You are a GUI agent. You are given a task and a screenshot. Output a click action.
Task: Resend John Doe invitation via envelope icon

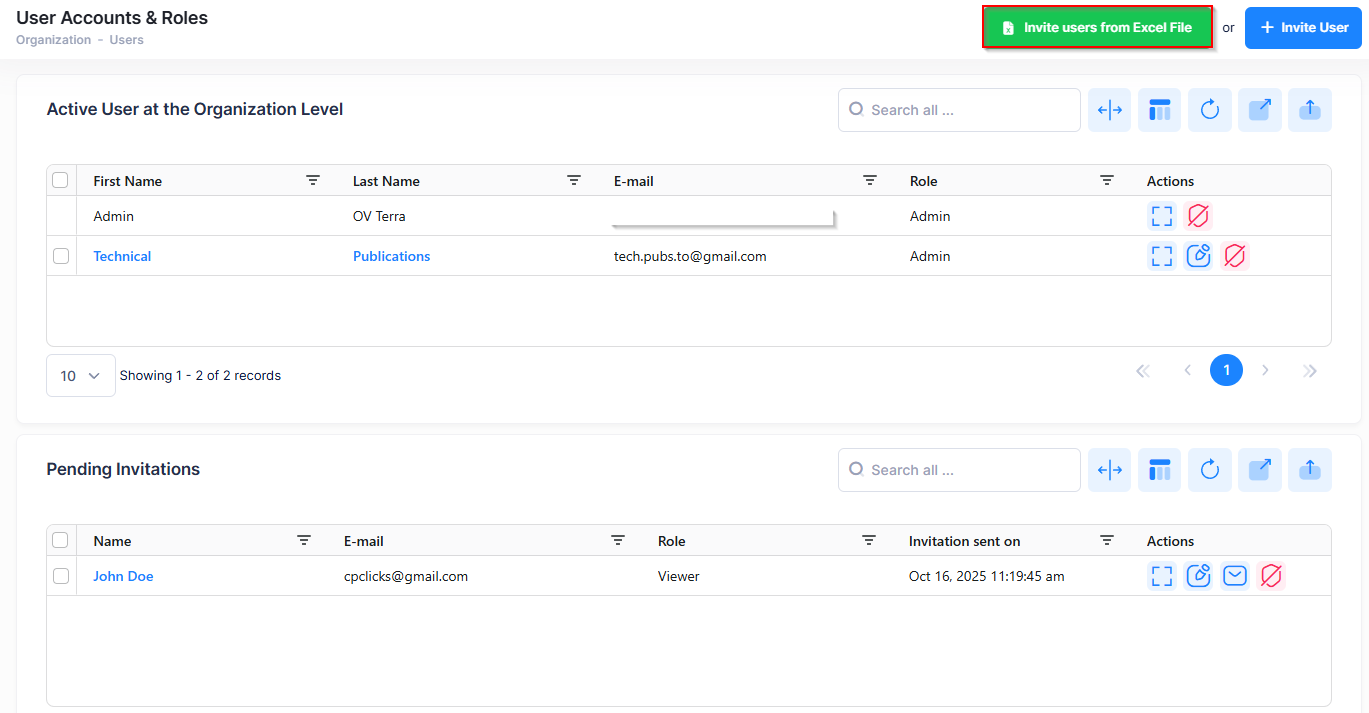1235,576
